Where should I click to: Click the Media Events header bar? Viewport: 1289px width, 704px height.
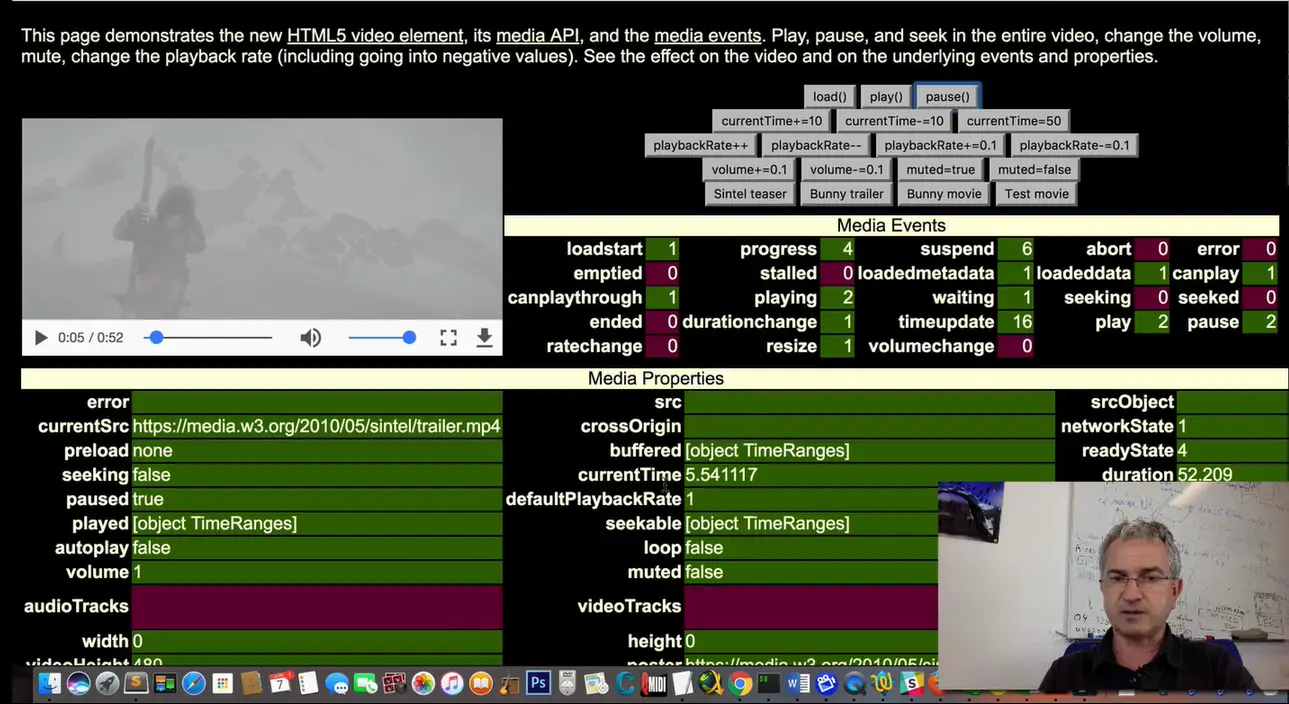coord(891,226)
